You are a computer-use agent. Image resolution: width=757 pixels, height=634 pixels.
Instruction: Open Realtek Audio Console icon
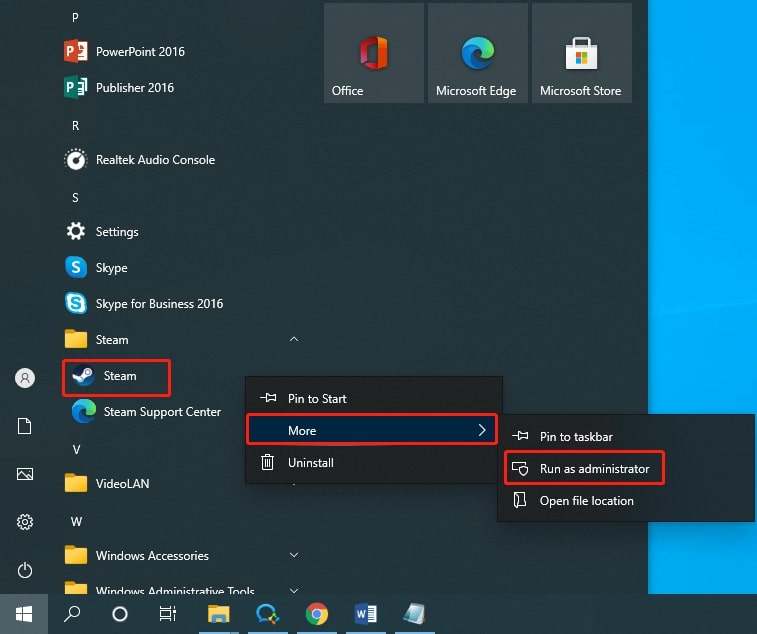[76, 160]
